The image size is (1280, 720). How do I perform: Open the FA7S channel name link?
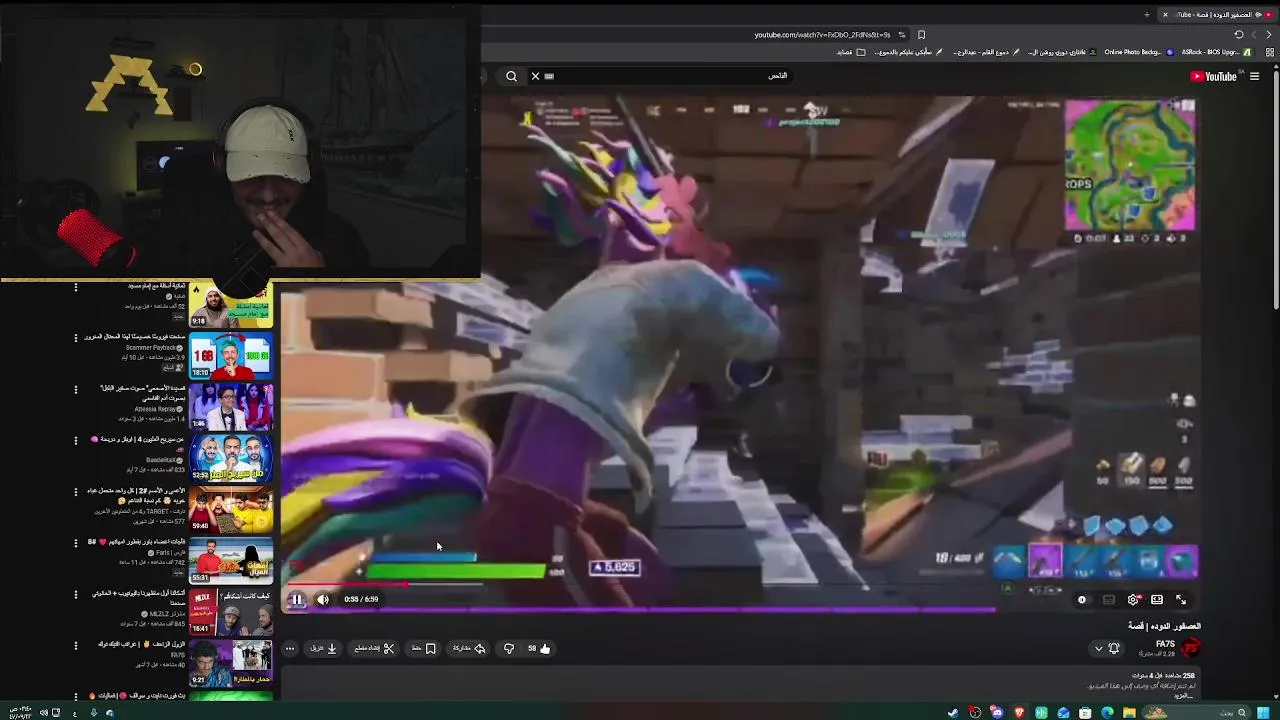[1165, 644]
